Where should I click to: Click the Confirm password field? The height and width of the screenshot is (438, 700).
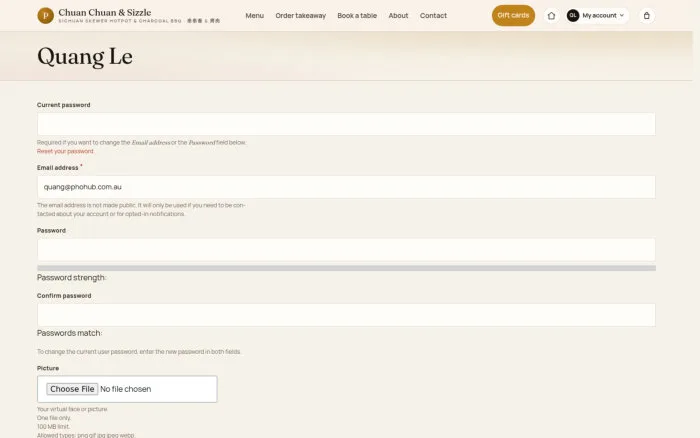coord(346,315)
